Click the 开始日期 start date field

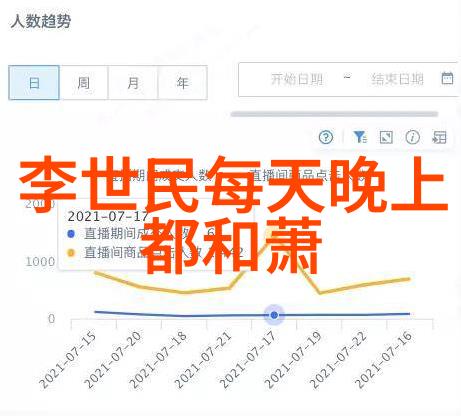tap(296, 79)
